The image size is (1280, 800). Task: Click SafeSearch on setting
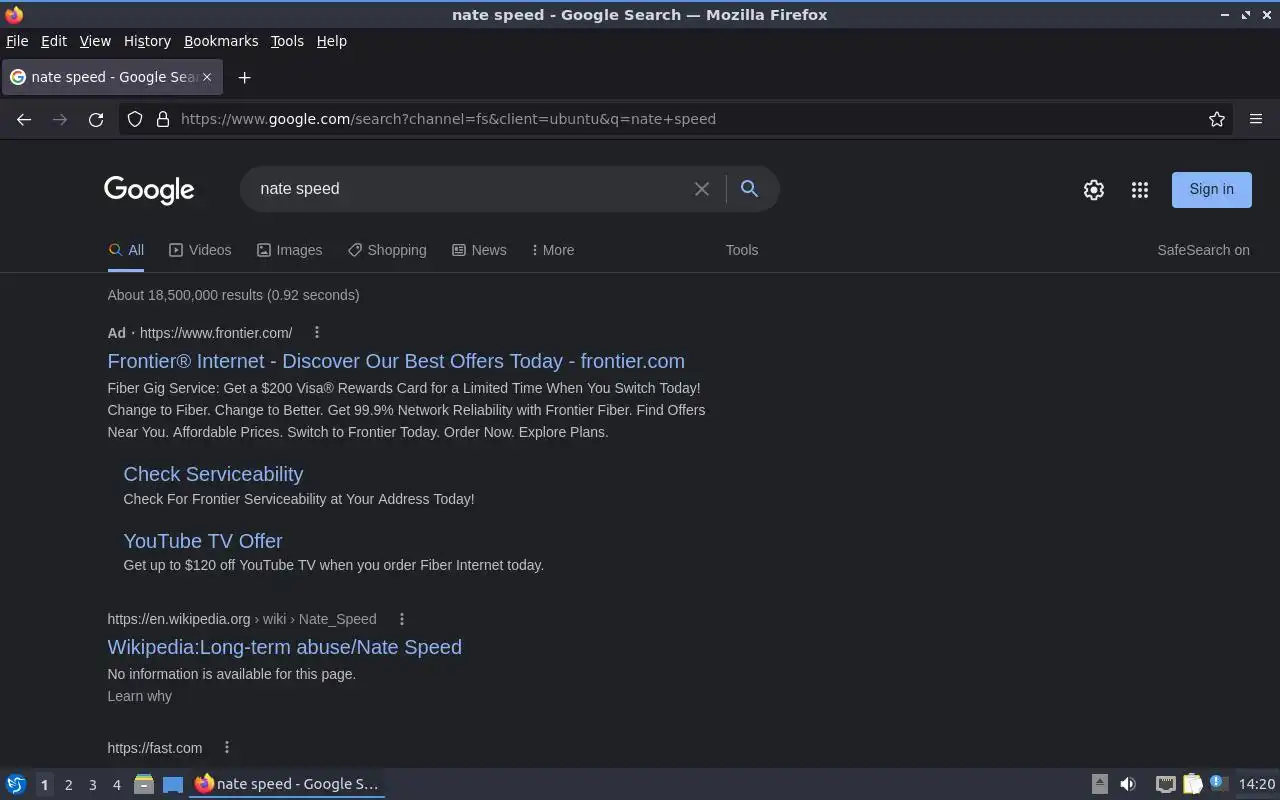[1203, 250]
